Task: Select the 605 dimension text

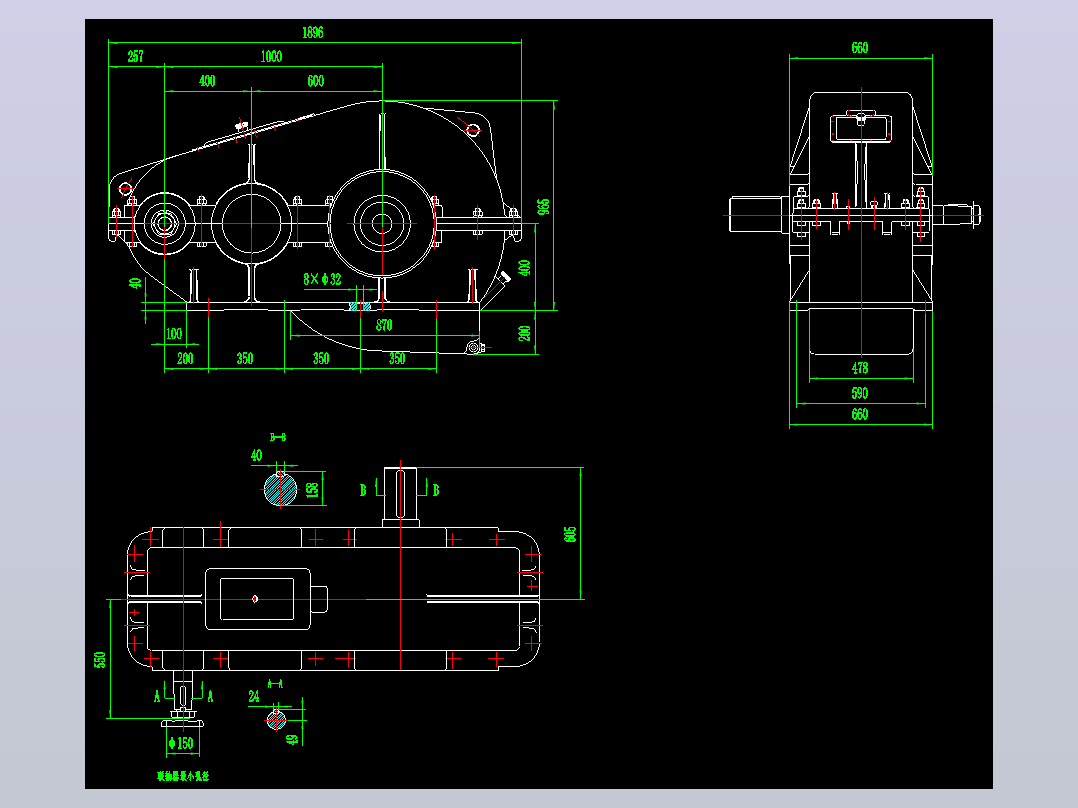Action: pyautogui.click(x=570, y=534)
